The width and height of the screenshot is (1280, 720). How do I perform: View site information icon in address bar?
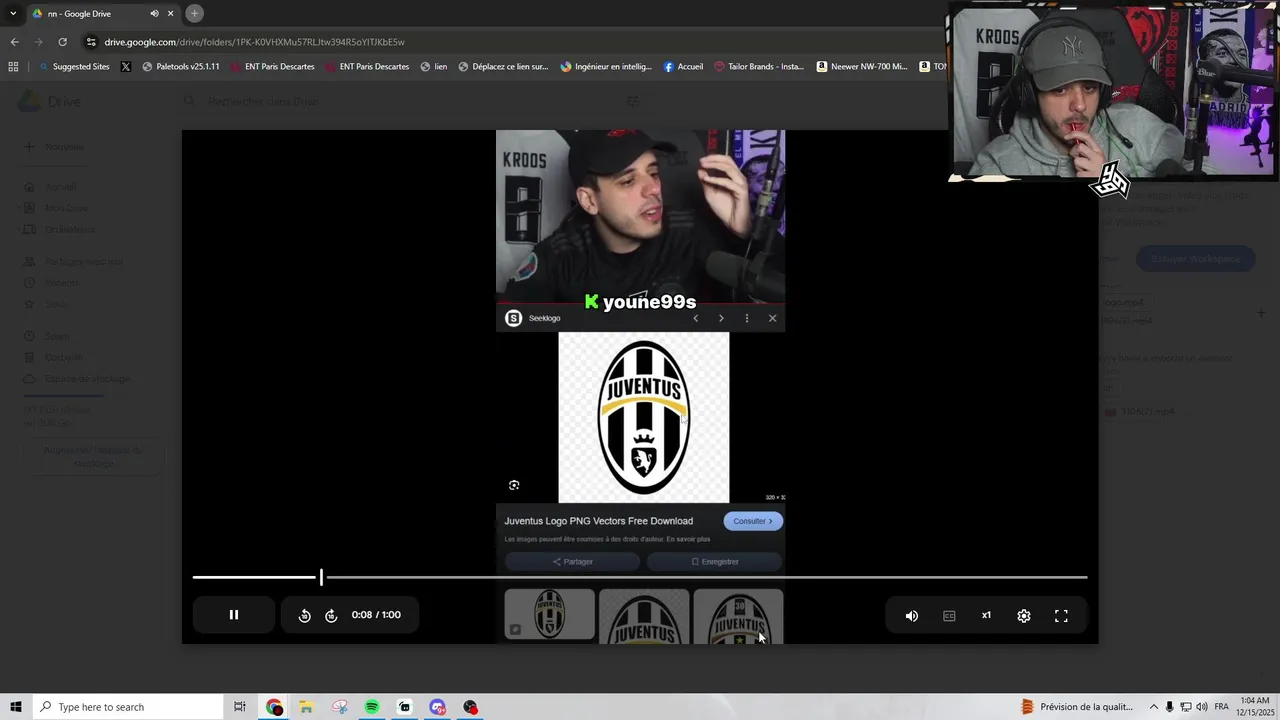click(x=91, y=42)
